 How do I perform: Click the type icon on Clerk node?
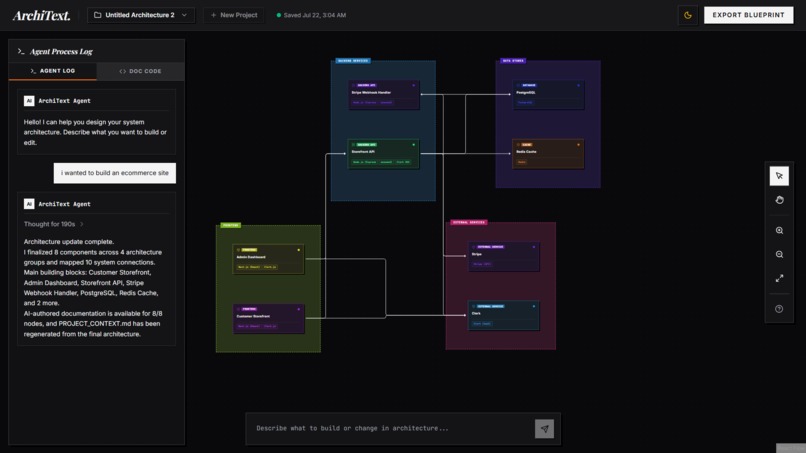[473, 306]
